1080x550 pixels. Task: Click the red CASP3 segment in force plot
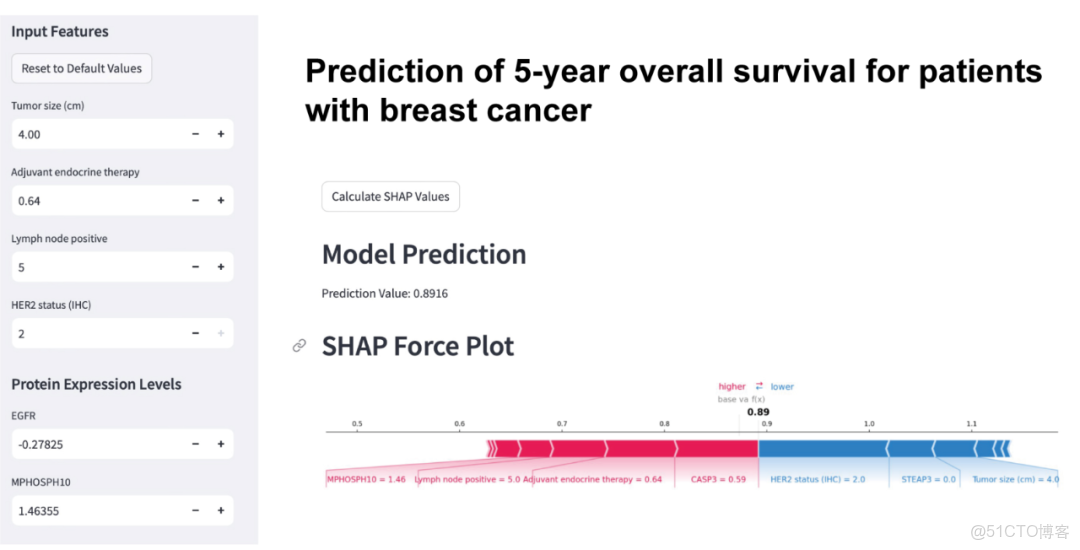pos(716,448)
